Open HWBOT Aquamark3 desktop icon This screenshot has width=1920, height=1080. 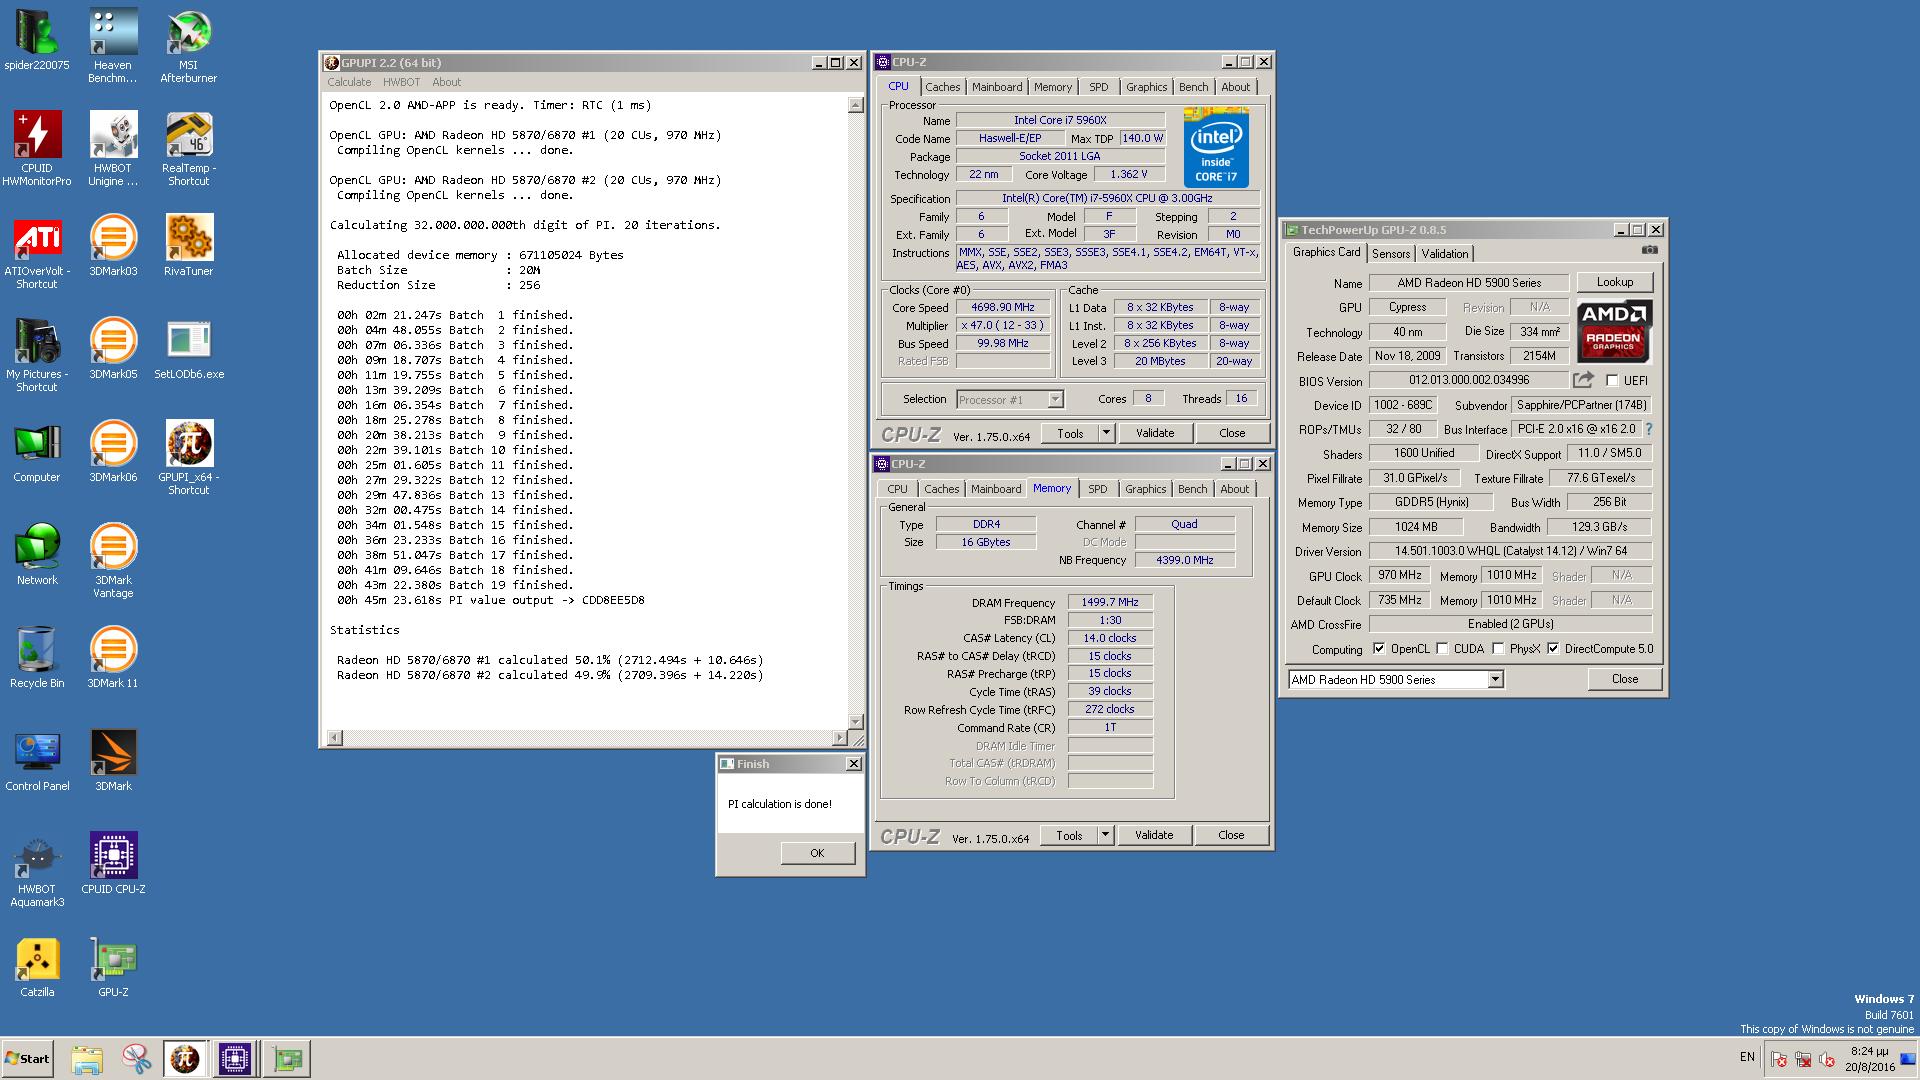click(37, 870)
